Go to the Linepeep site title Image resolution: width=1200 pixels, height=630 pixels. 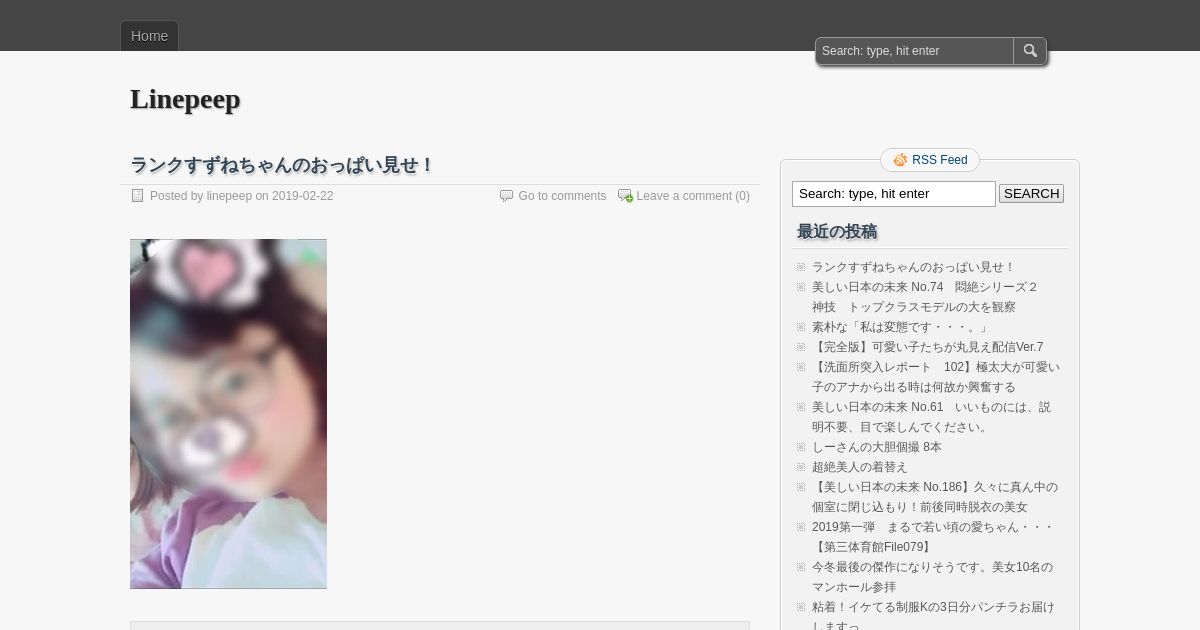[x=185, y=99]
